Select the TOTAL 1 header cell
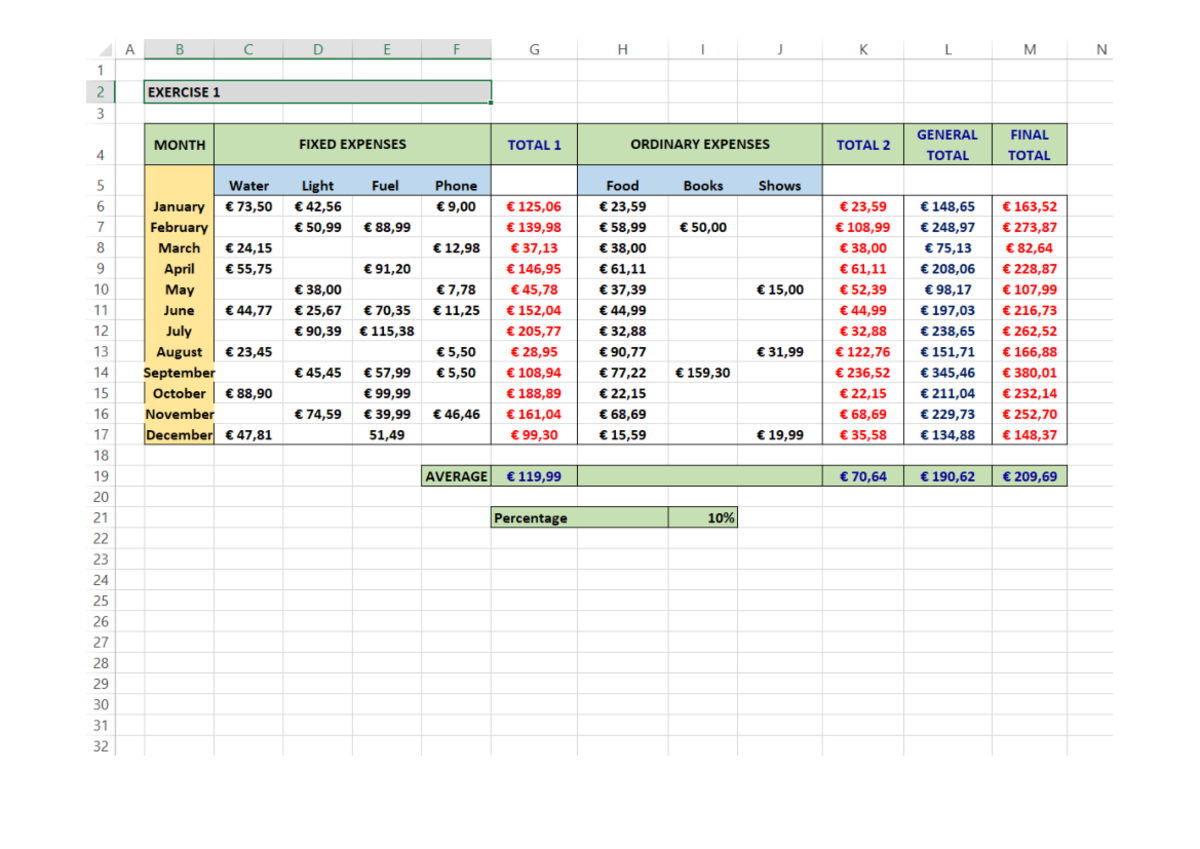Screen dimensions: 1200x849 [x=534, y=144]
